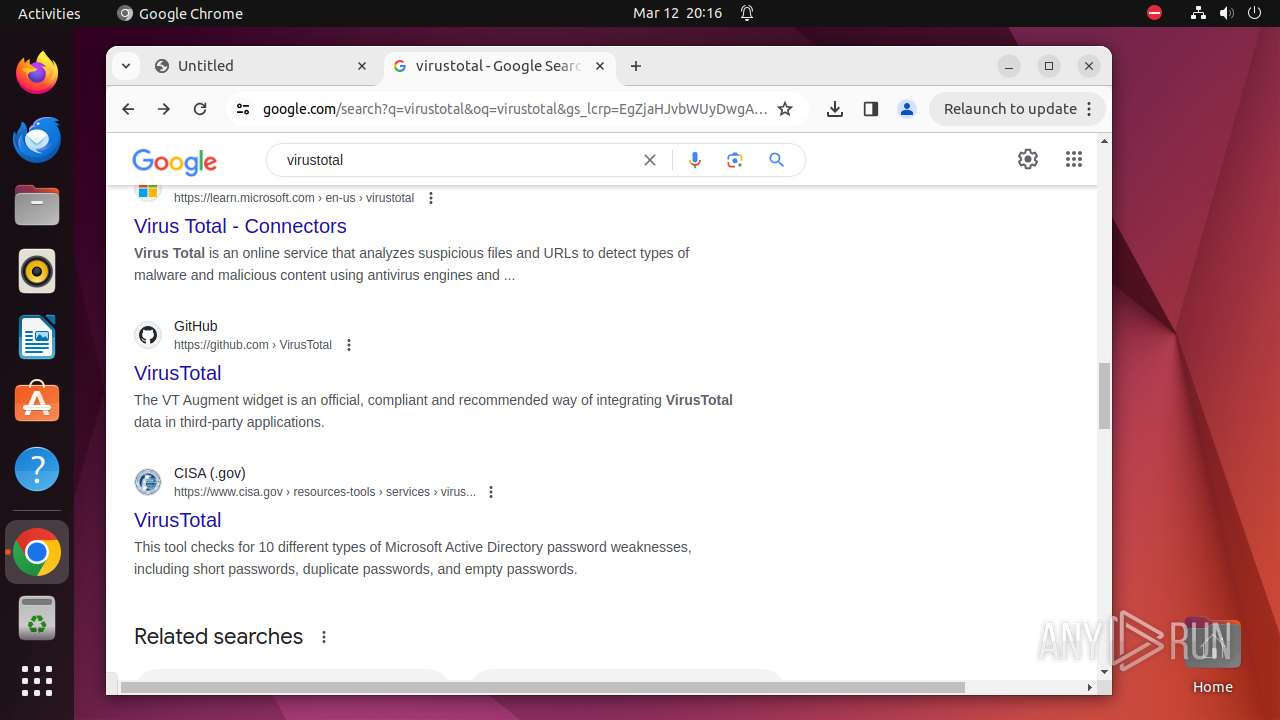Click the horizontal scrollbar thumb
The image size is (1280, 720).
[x=543, y=687]
